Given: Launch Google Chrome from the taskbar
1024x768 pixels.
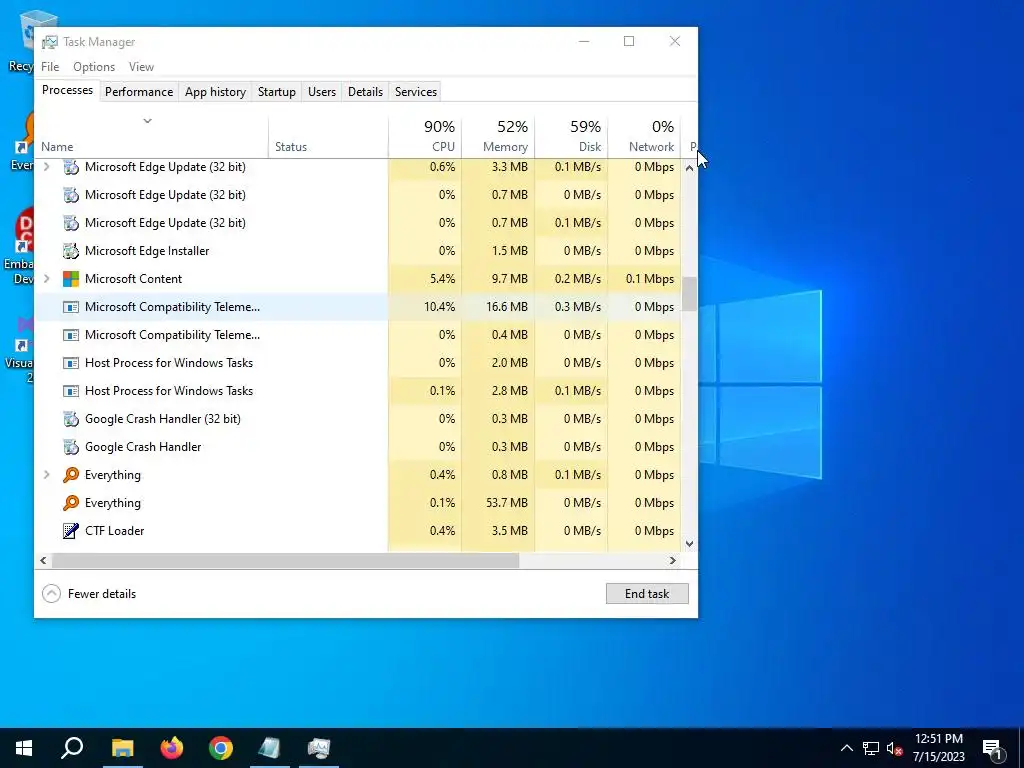Looking at the screenshot, I should click(x=221, y=748).
